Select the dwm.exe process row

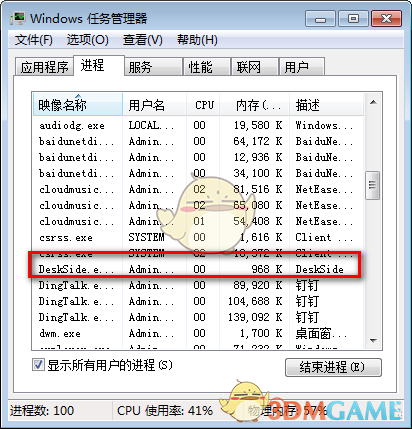198,333
